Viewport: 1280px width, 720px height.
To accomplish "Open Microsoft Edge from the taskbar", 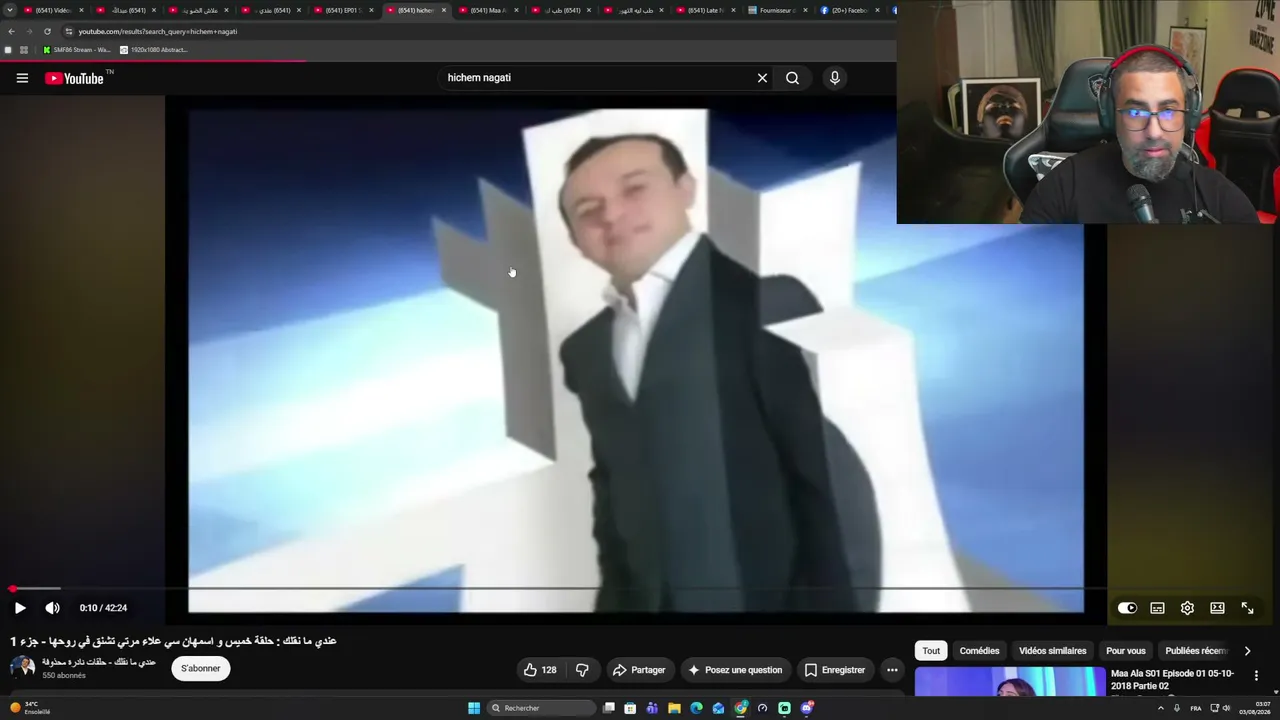I will click(696, 708).
